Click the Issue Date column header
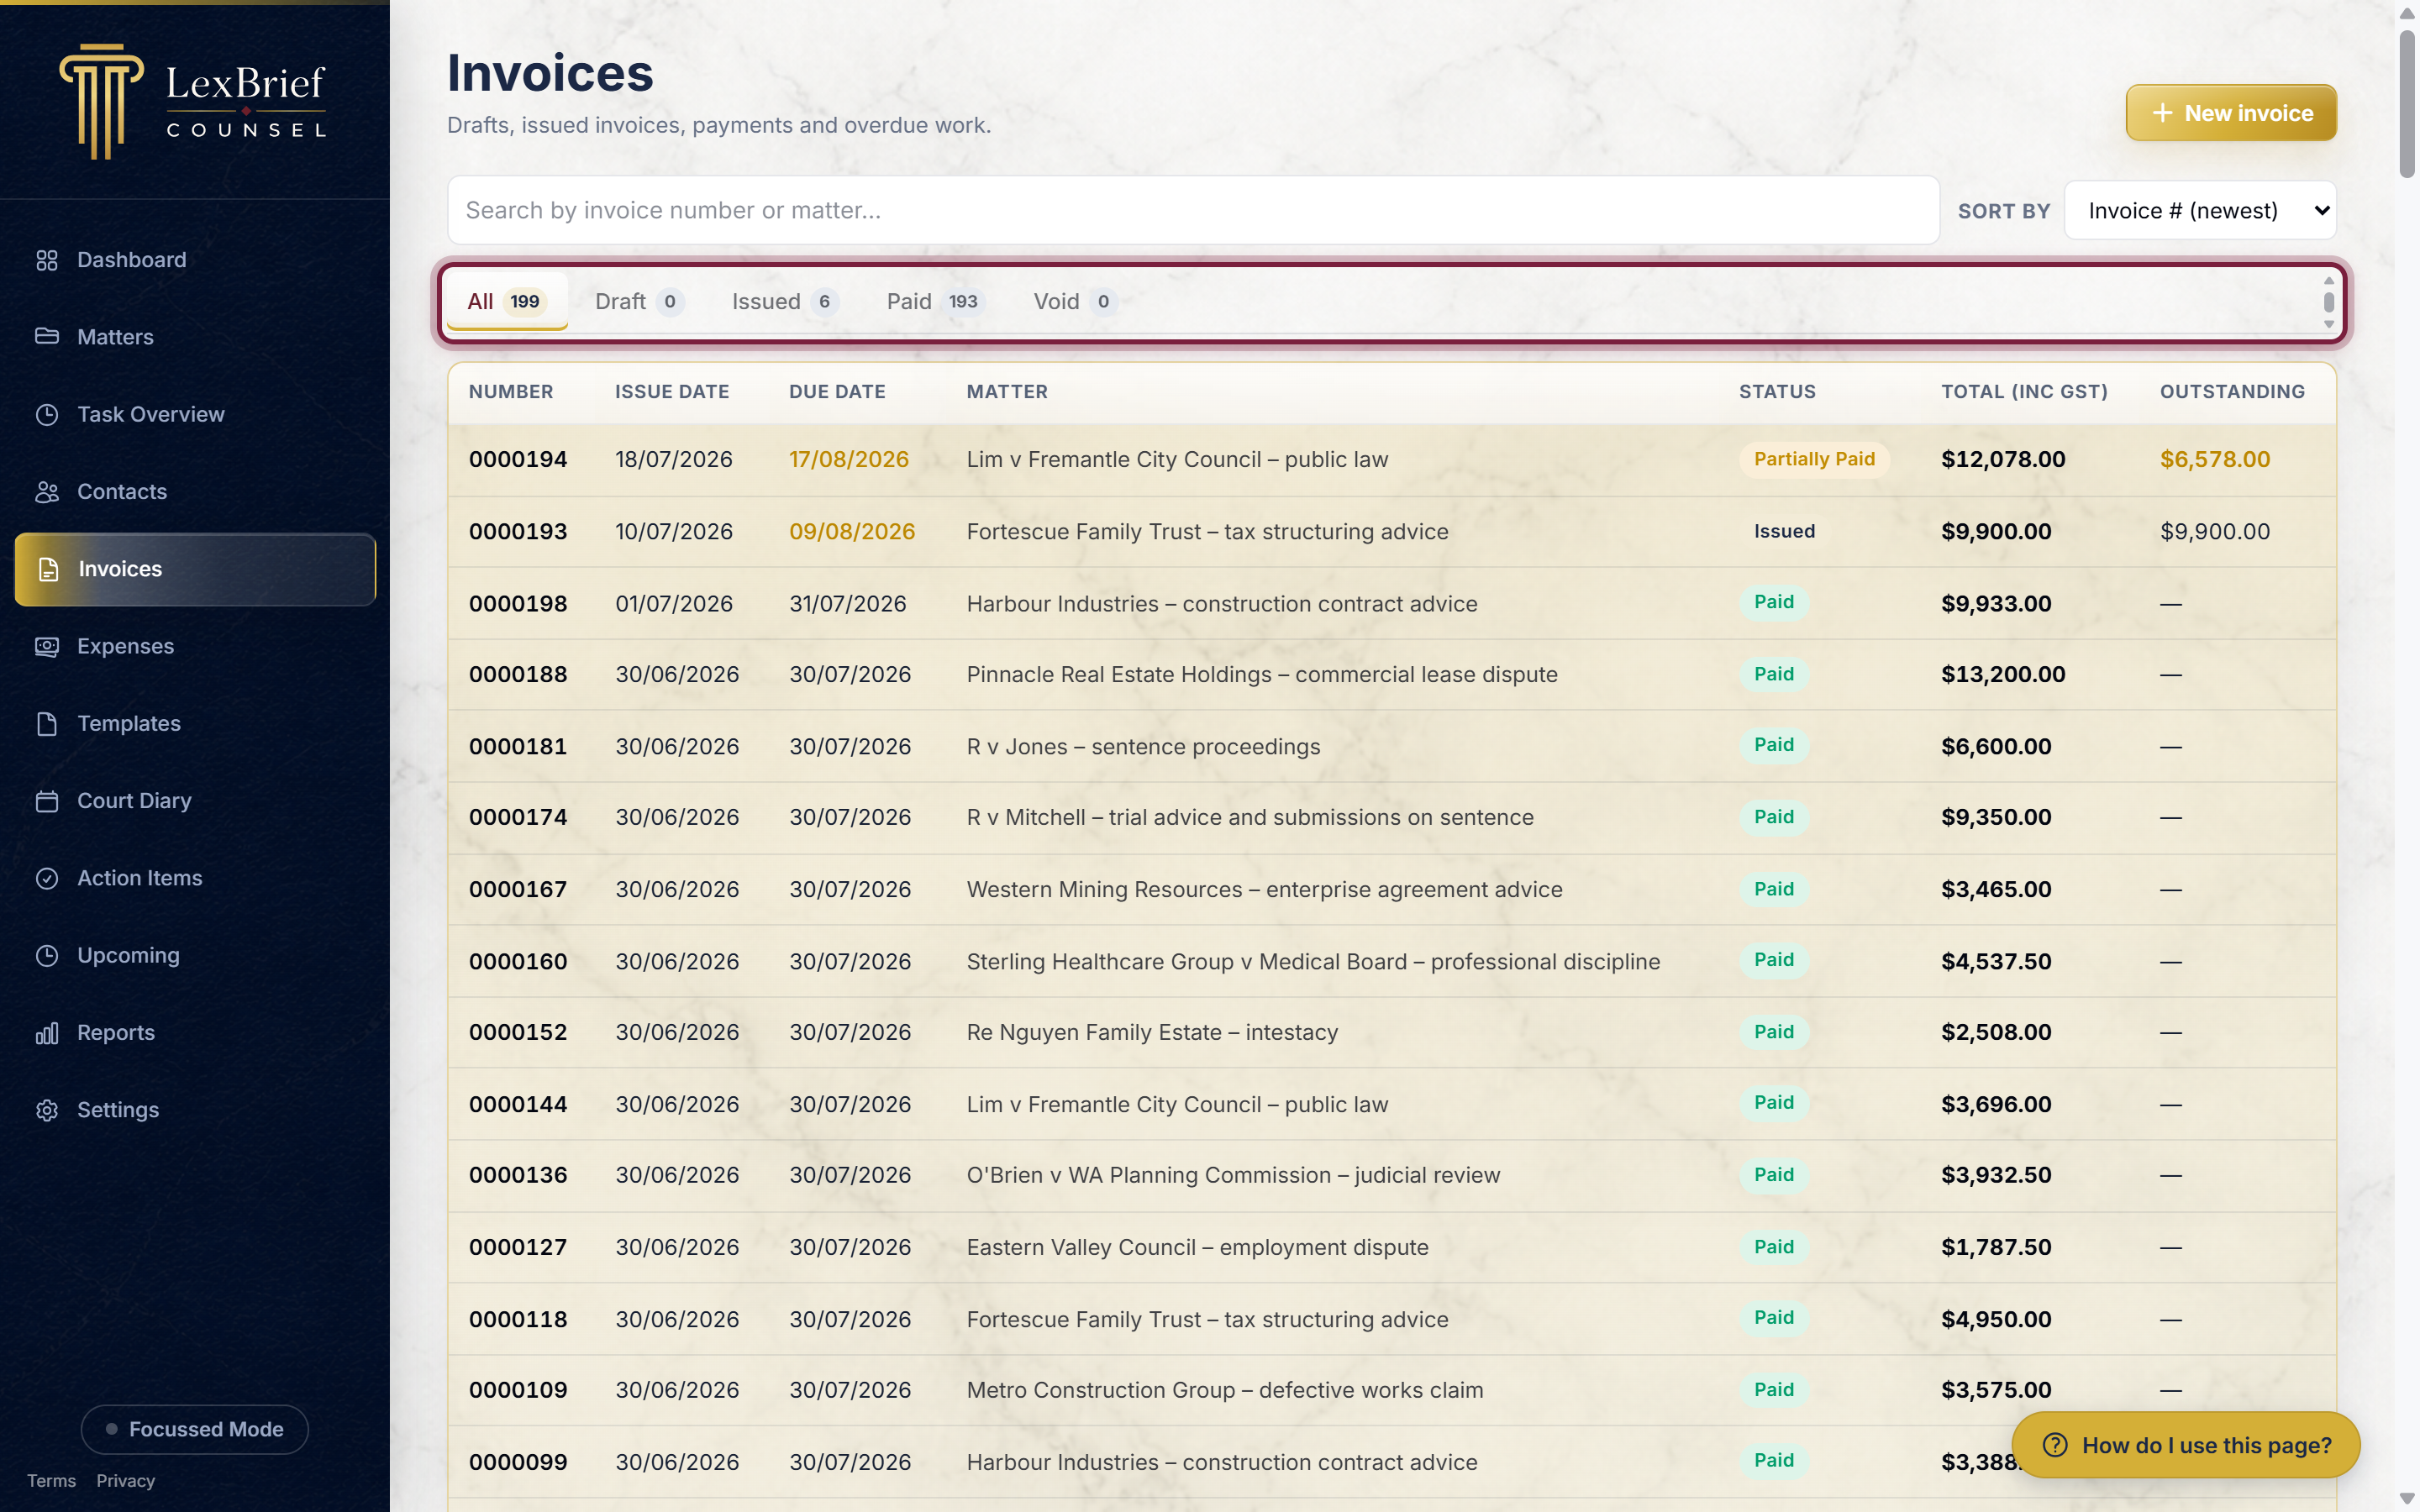Screen dimensions: 2420x1512 click(672, 392)
